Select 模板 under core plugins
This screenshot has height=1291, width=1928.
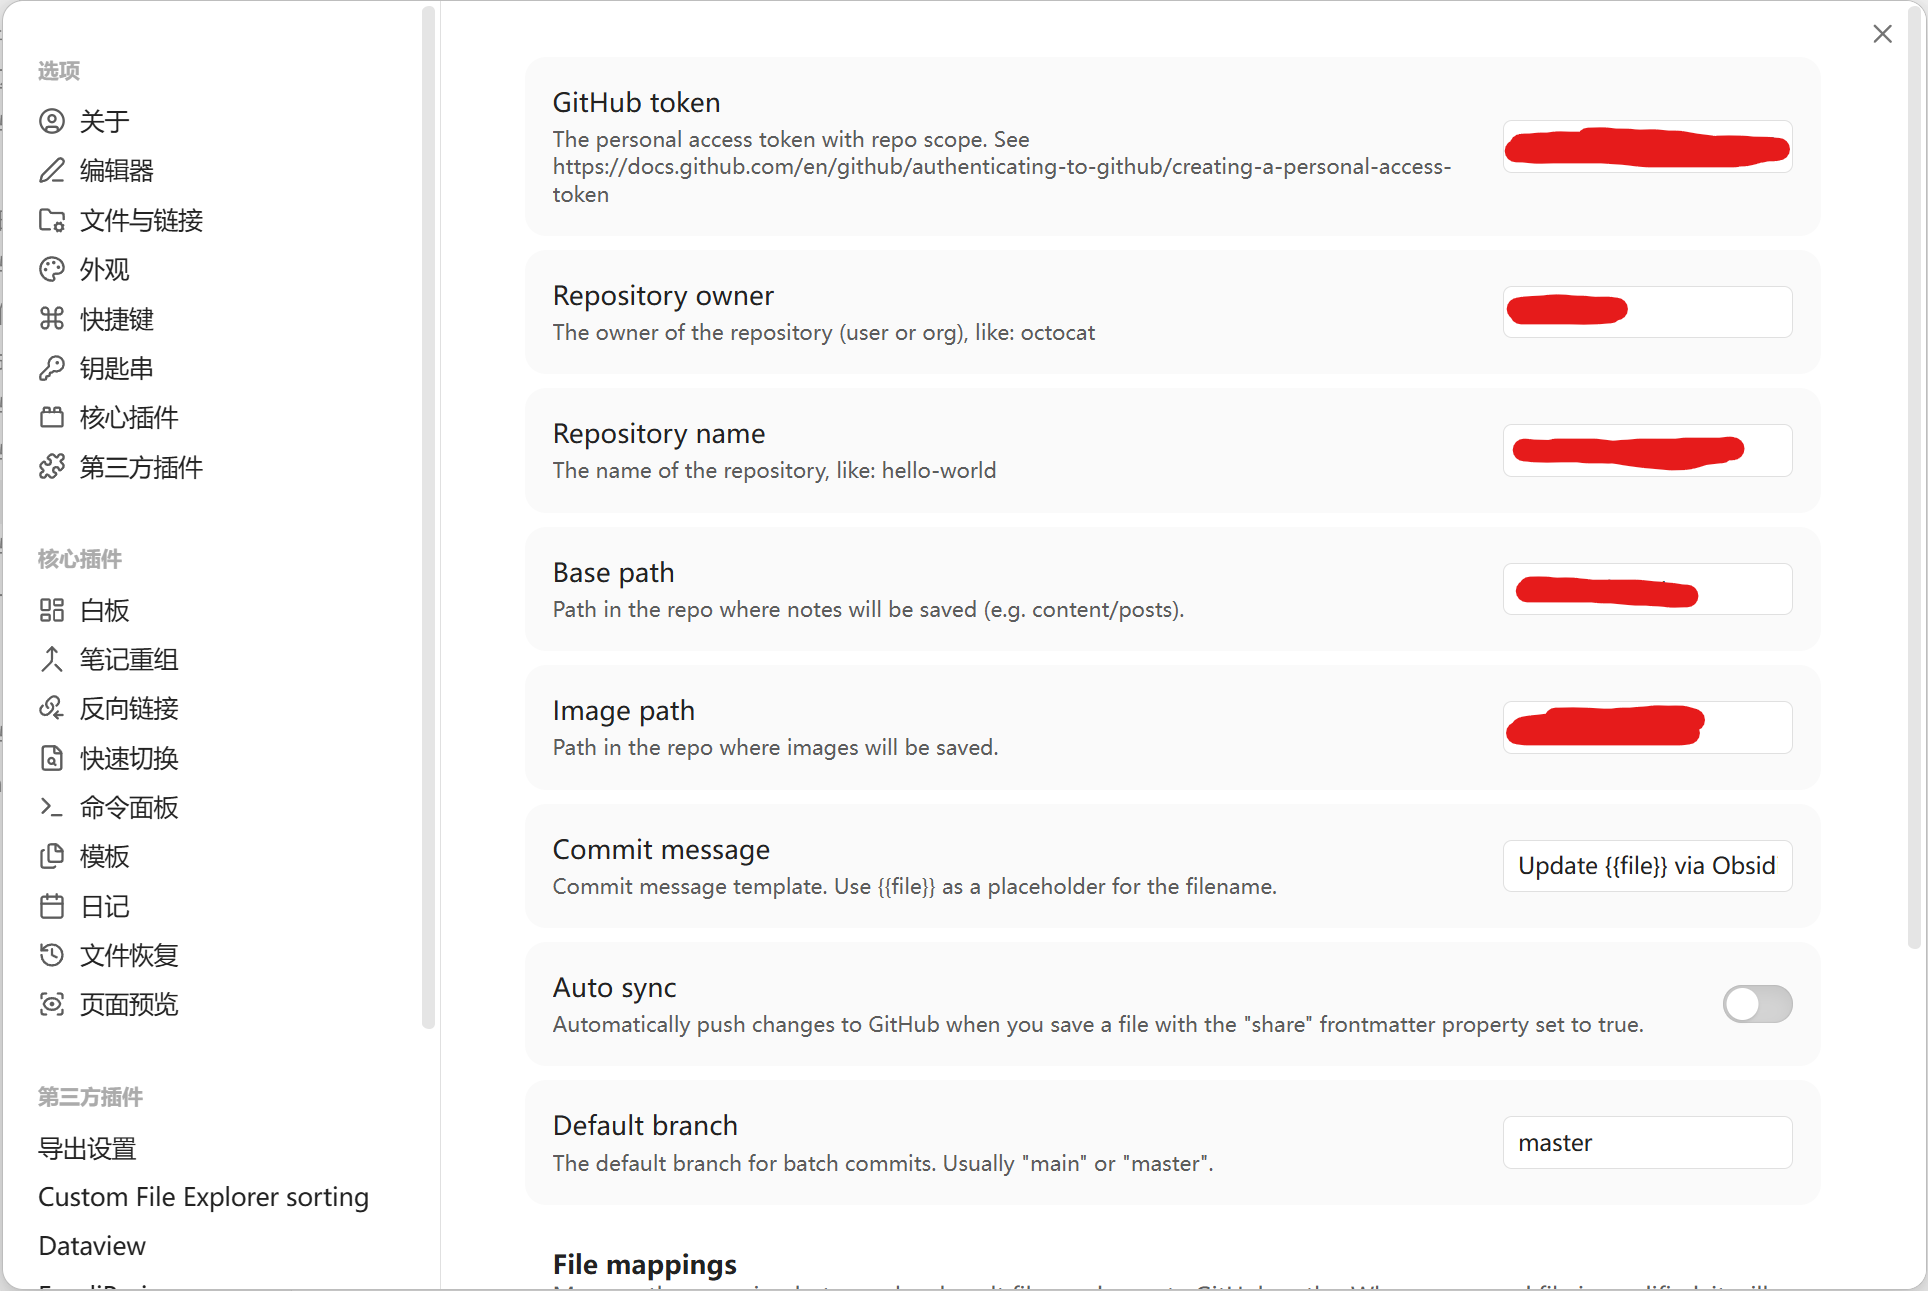104,856
